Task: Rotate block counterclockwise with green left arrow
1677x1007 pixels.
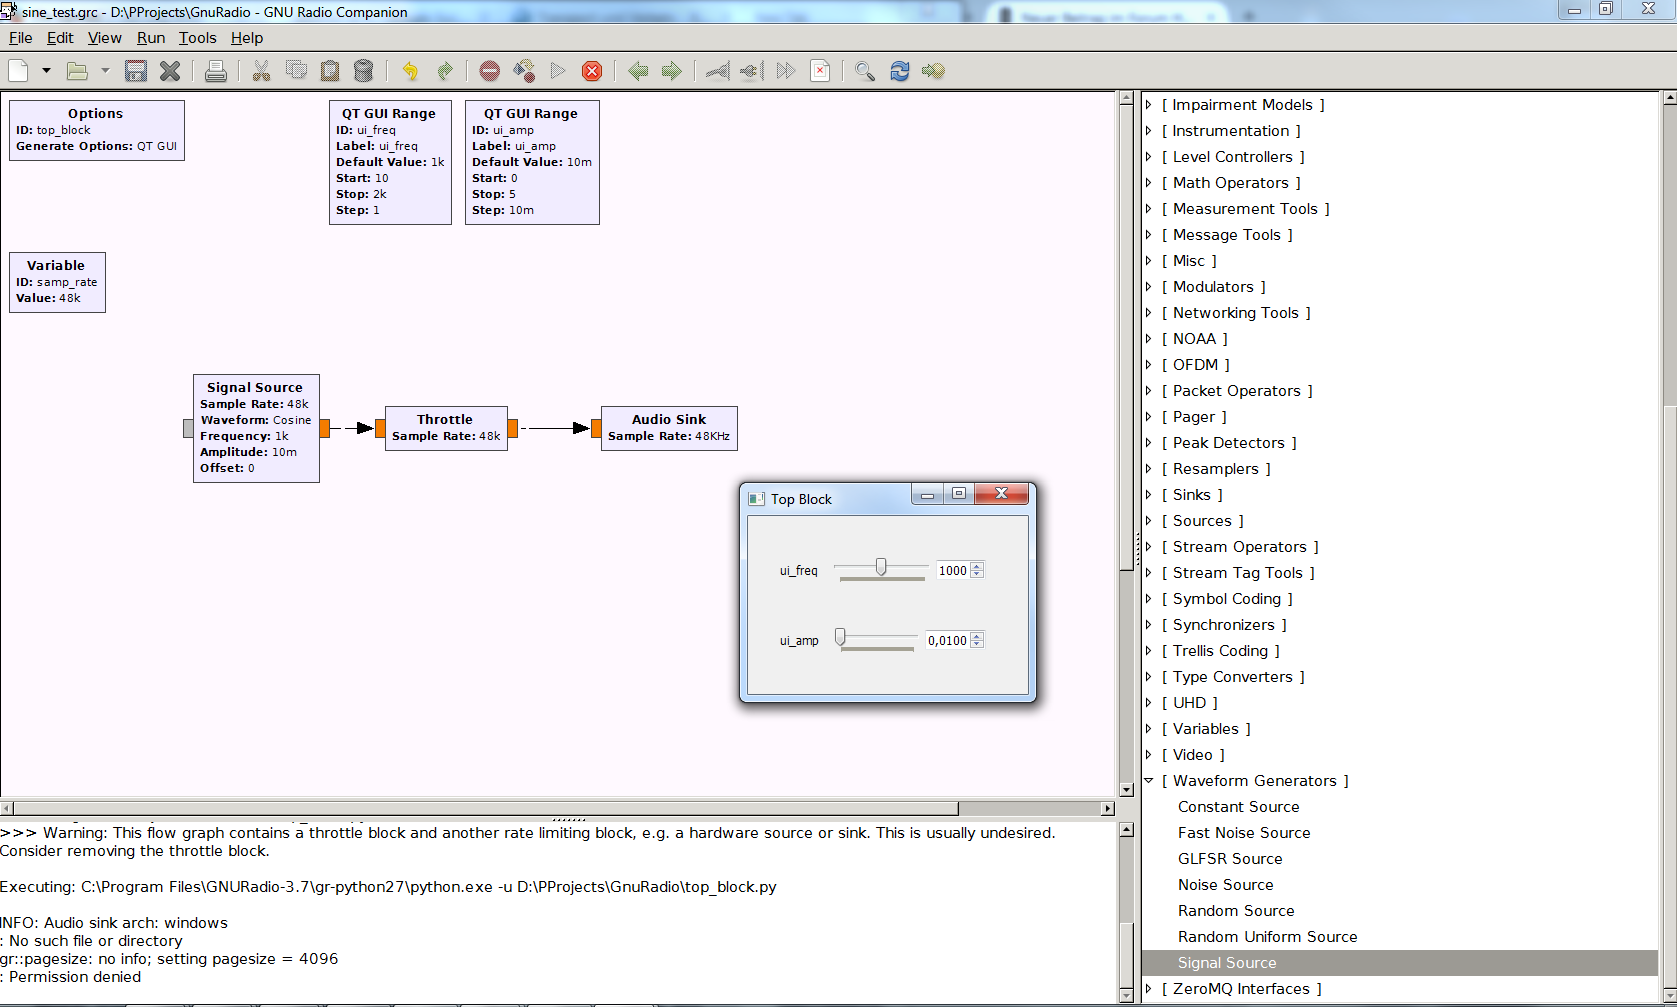Action: [638, 71]
